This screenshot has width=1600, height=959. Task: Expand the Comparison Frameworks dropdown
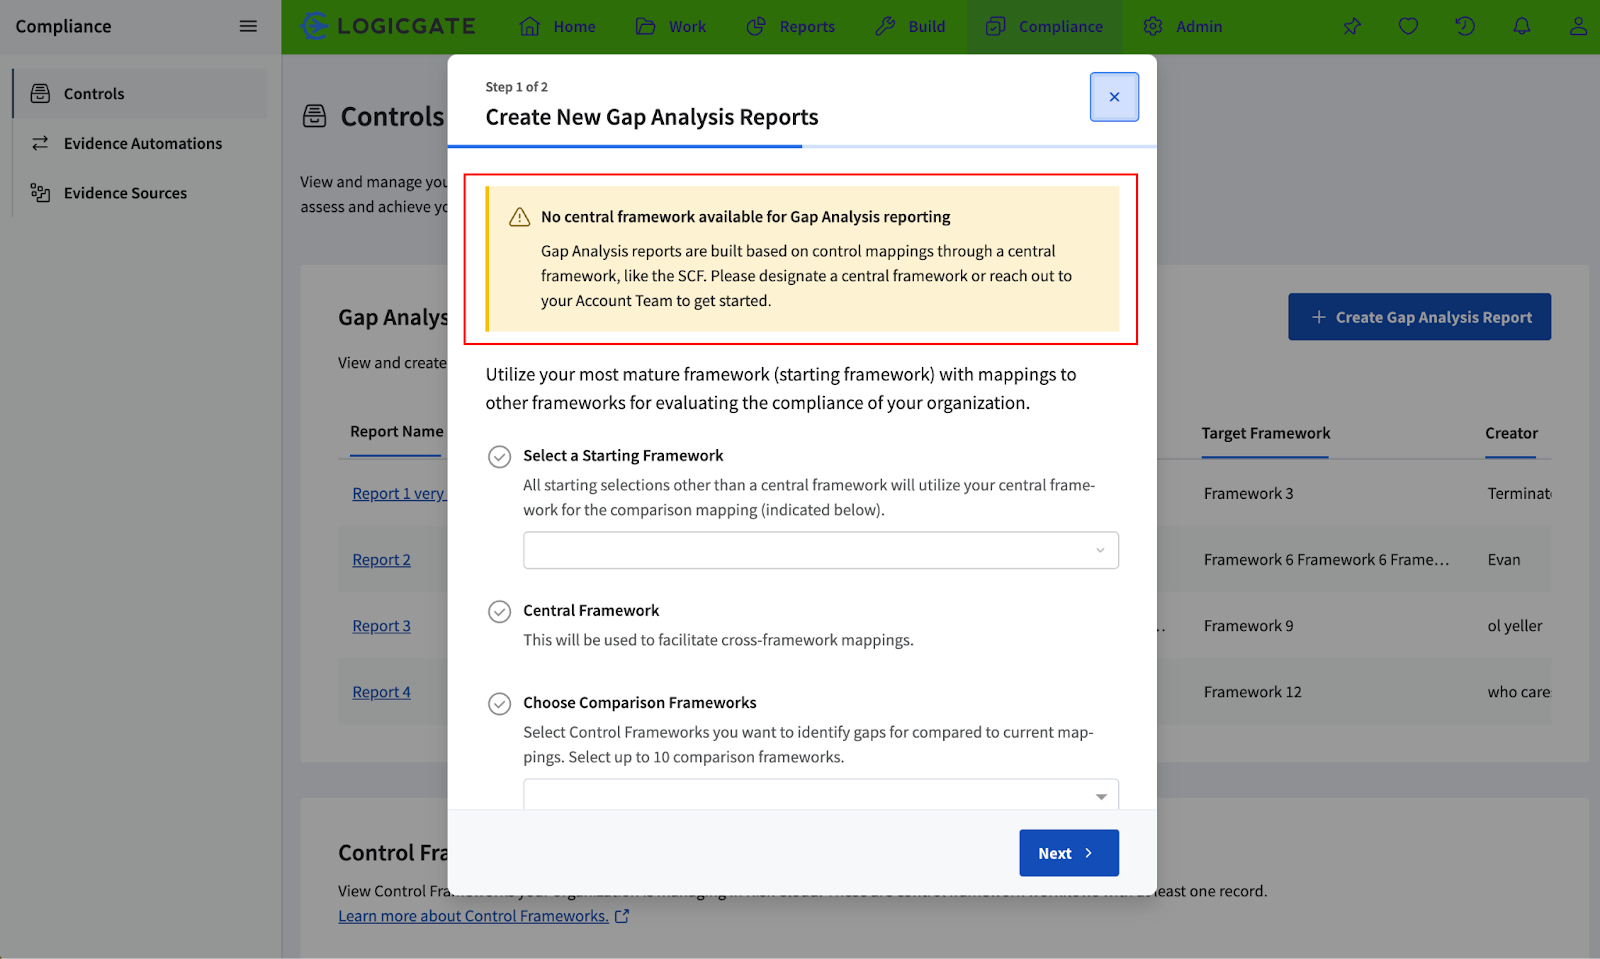point(820,795)
